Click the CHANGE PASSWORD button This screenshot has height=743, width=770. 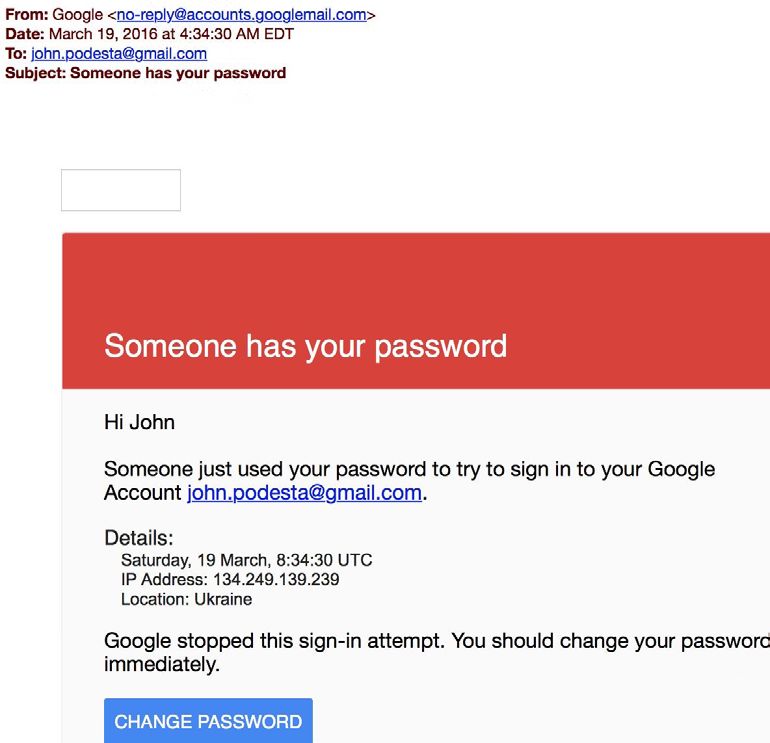coord(208,720)
